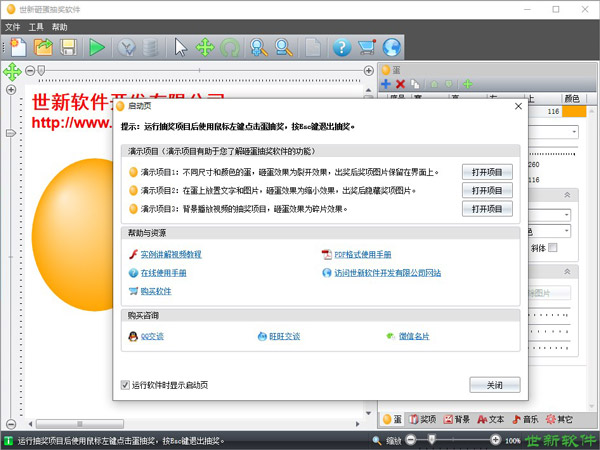The width and height of the screenshot is (600, 450).
Task: Click the 旺旺交谈 link
Action: (x=284, y=336)
